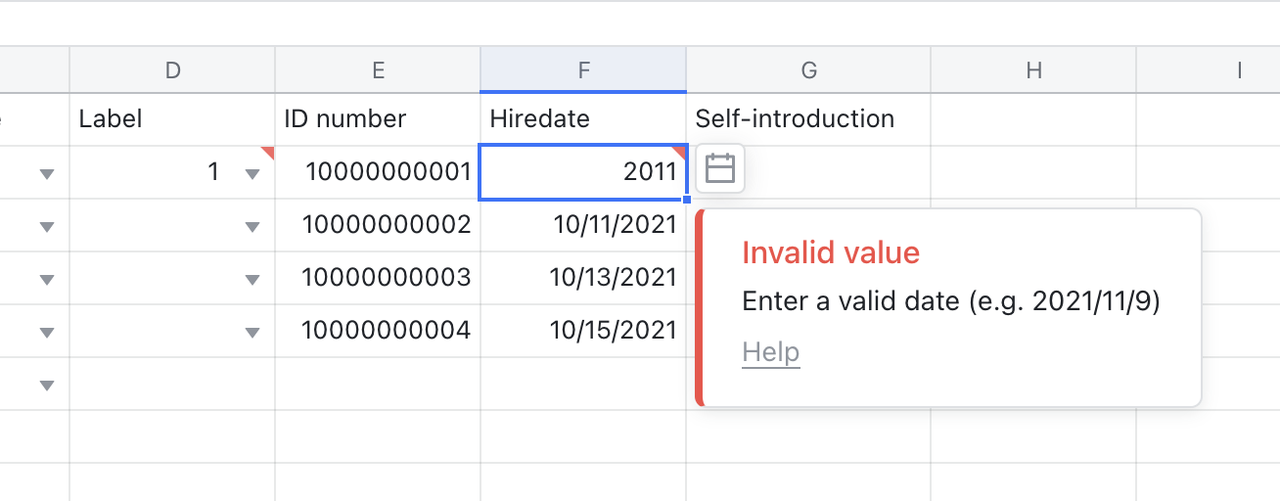1280x501 pixels.
Task: Open the Label dropdown showing value 1
Action: click(x=252, y=174)
